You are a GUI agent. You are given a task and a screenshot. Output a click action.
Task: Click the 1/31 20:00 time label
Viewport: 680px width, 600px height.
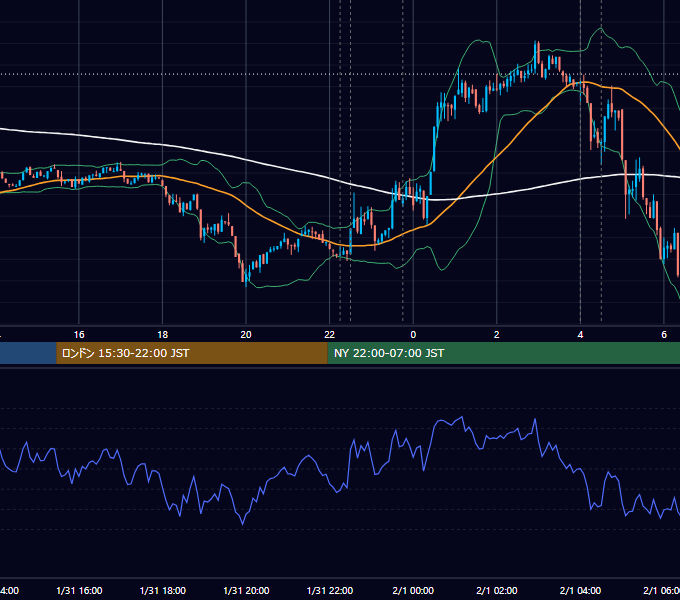246,590
